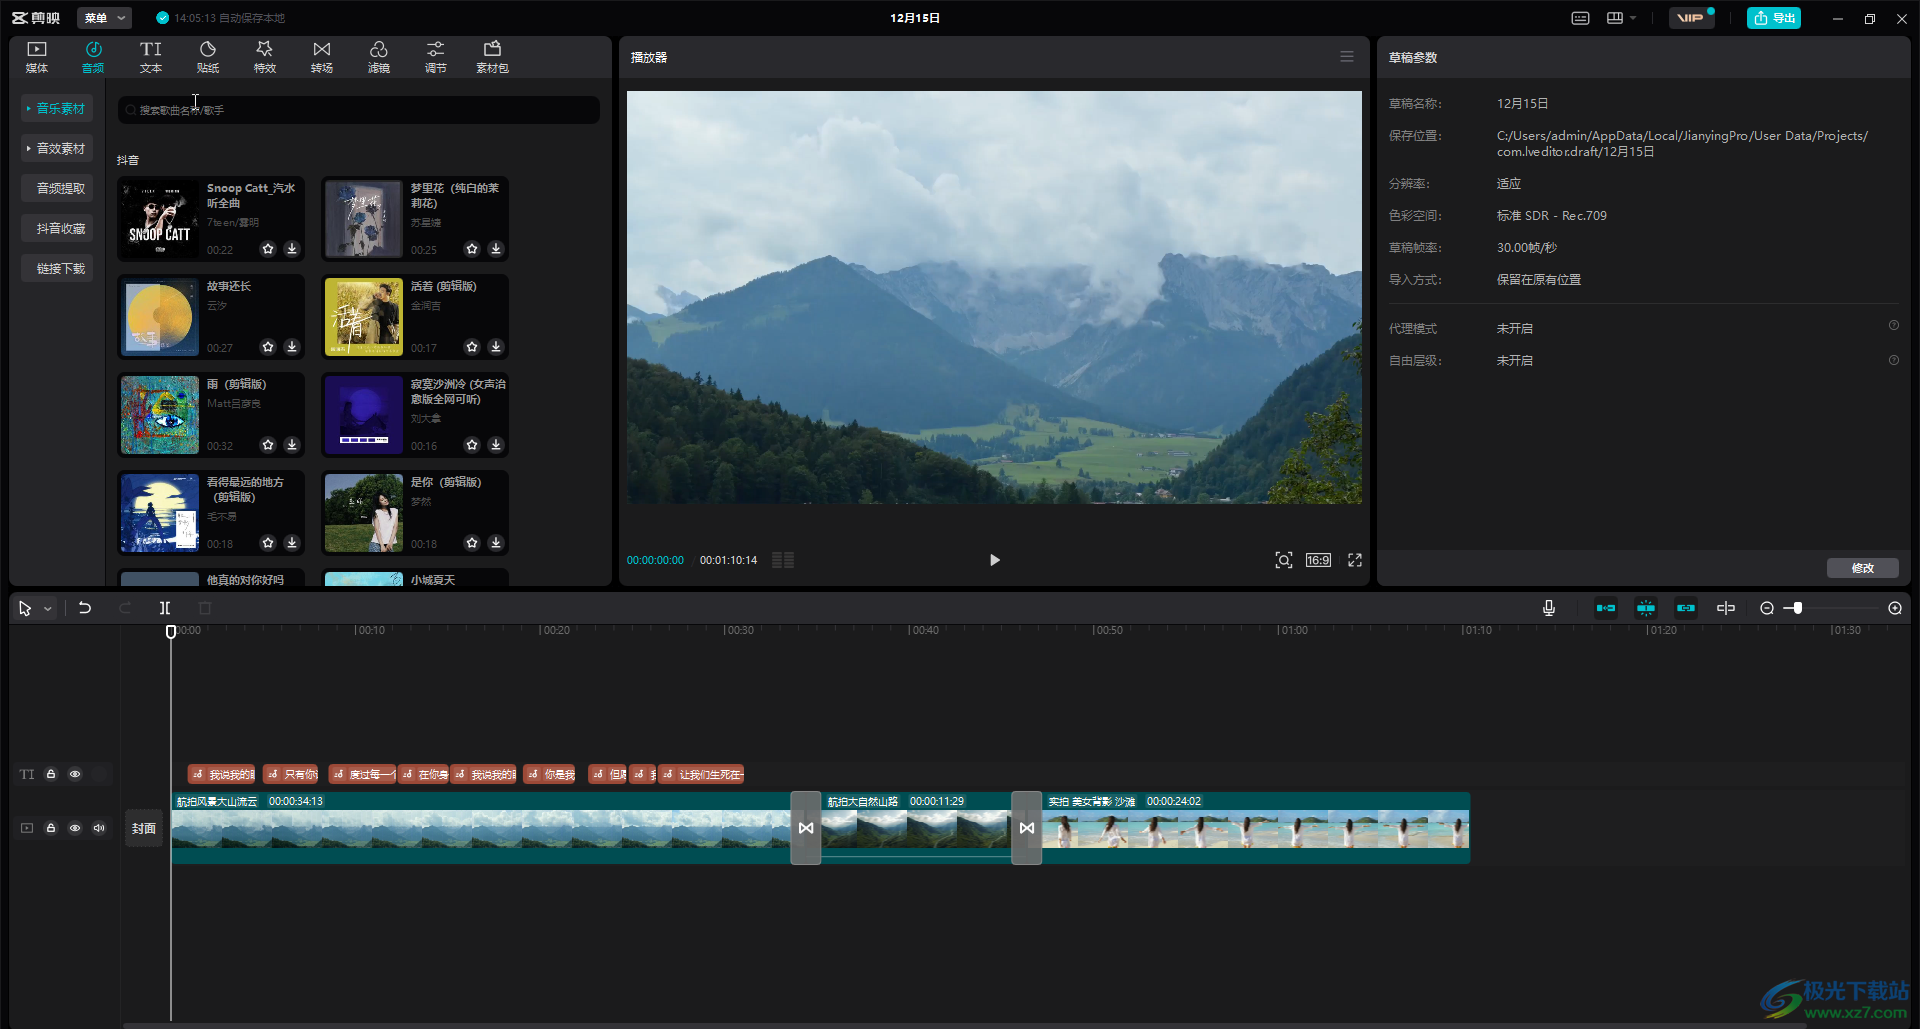This screenshot has height=1029, width=1920.
Task: Select the 让我们生死在 subtitle clip
Action: [702, 774]
